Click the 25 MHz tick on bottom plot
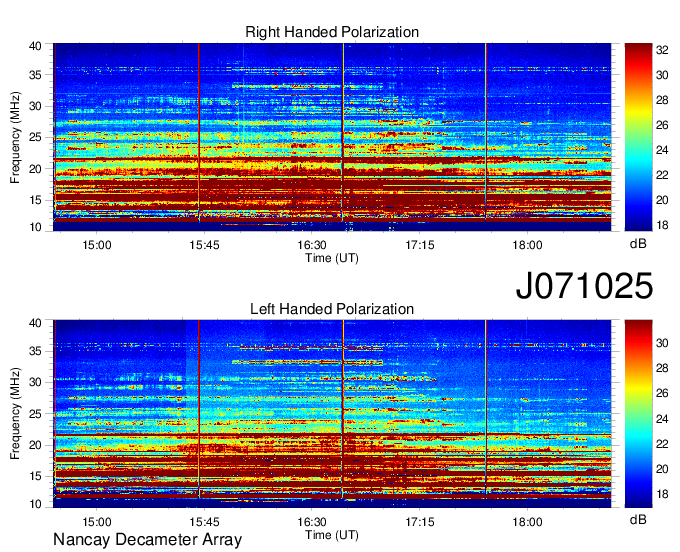Image resolution: width=680 pixels, height=552 pixels. pyautogui.click(x=36, y=414)
